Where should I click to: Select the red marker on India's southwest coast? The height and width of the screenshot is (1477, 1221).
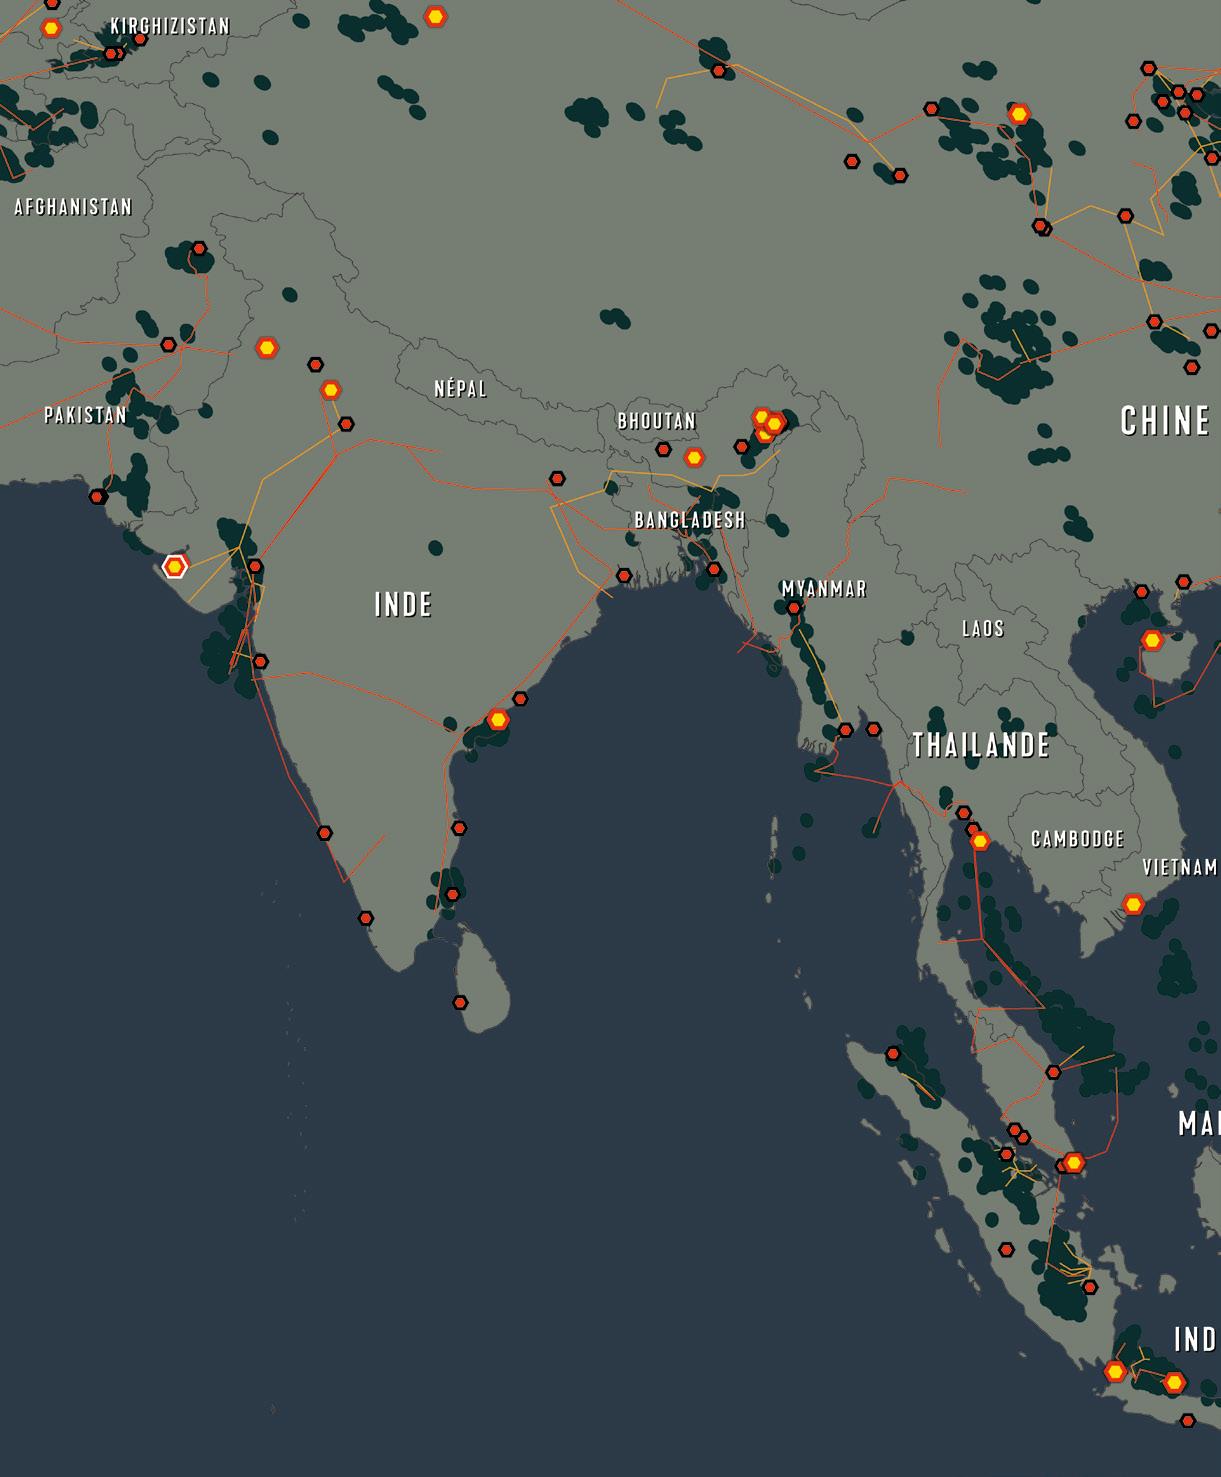[324, 833]
